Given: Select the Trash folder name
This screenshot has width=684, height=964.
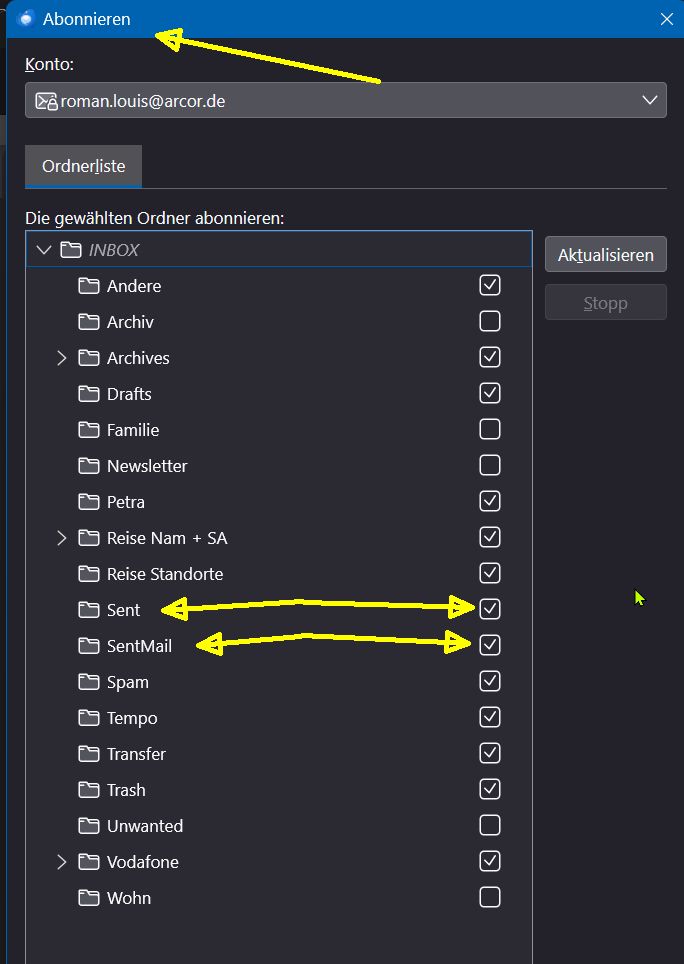Looking at the screenshot, I should (126, 790).
